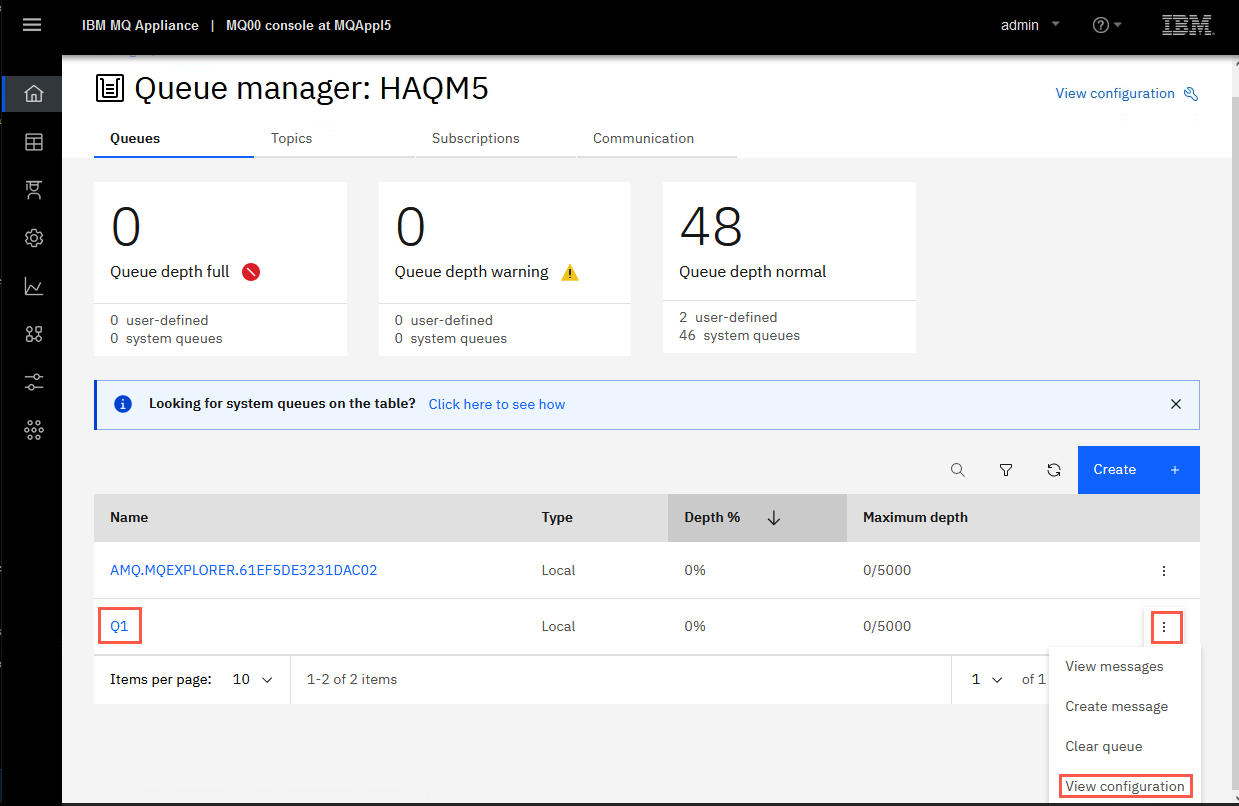1239x806 pixels.
Task: Click overflow menu button for Q1 row
Action: [1163, 627]
